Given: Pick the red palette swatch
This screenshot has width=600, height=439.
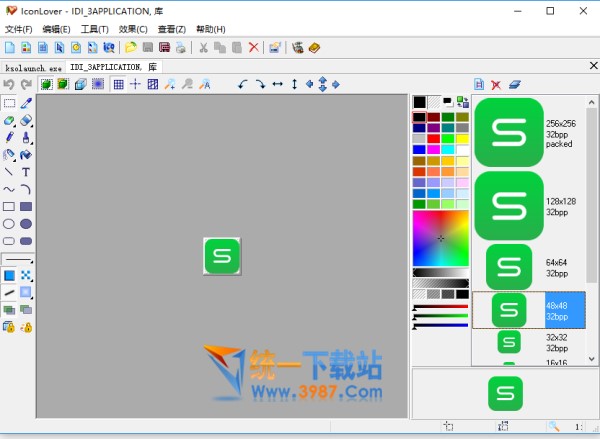Looking at the screenshot, I should tap(434, 139).
